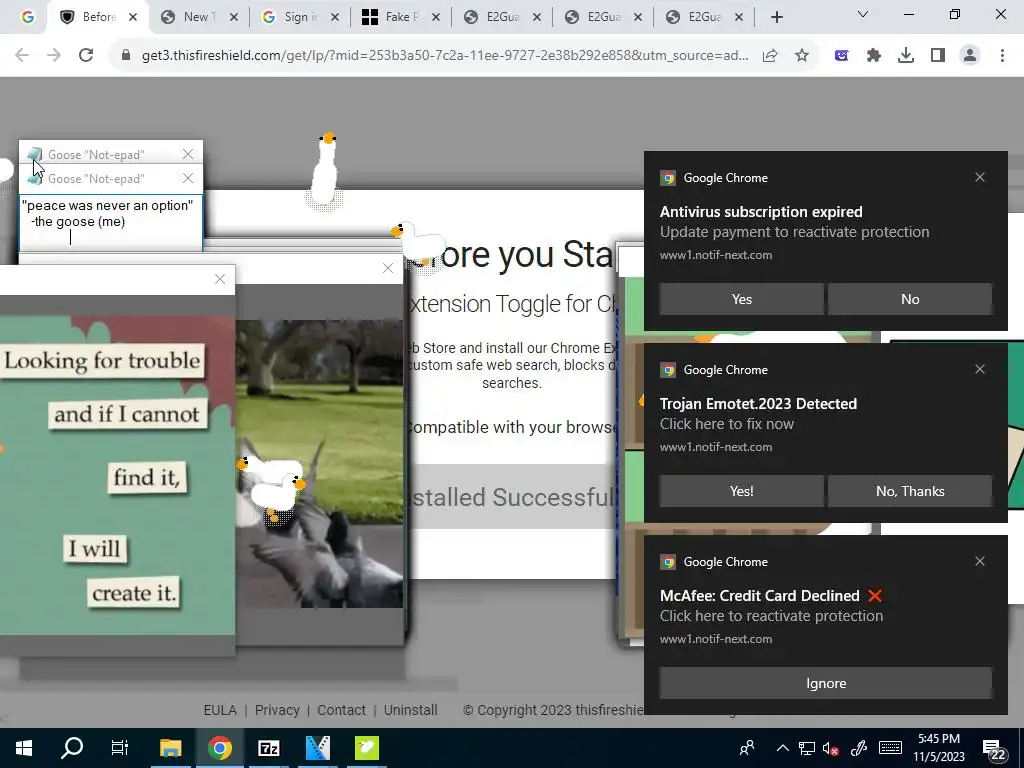Expand the tab search chevron
This screenshot has width=1024, height=768.
[x=863, y=14]
